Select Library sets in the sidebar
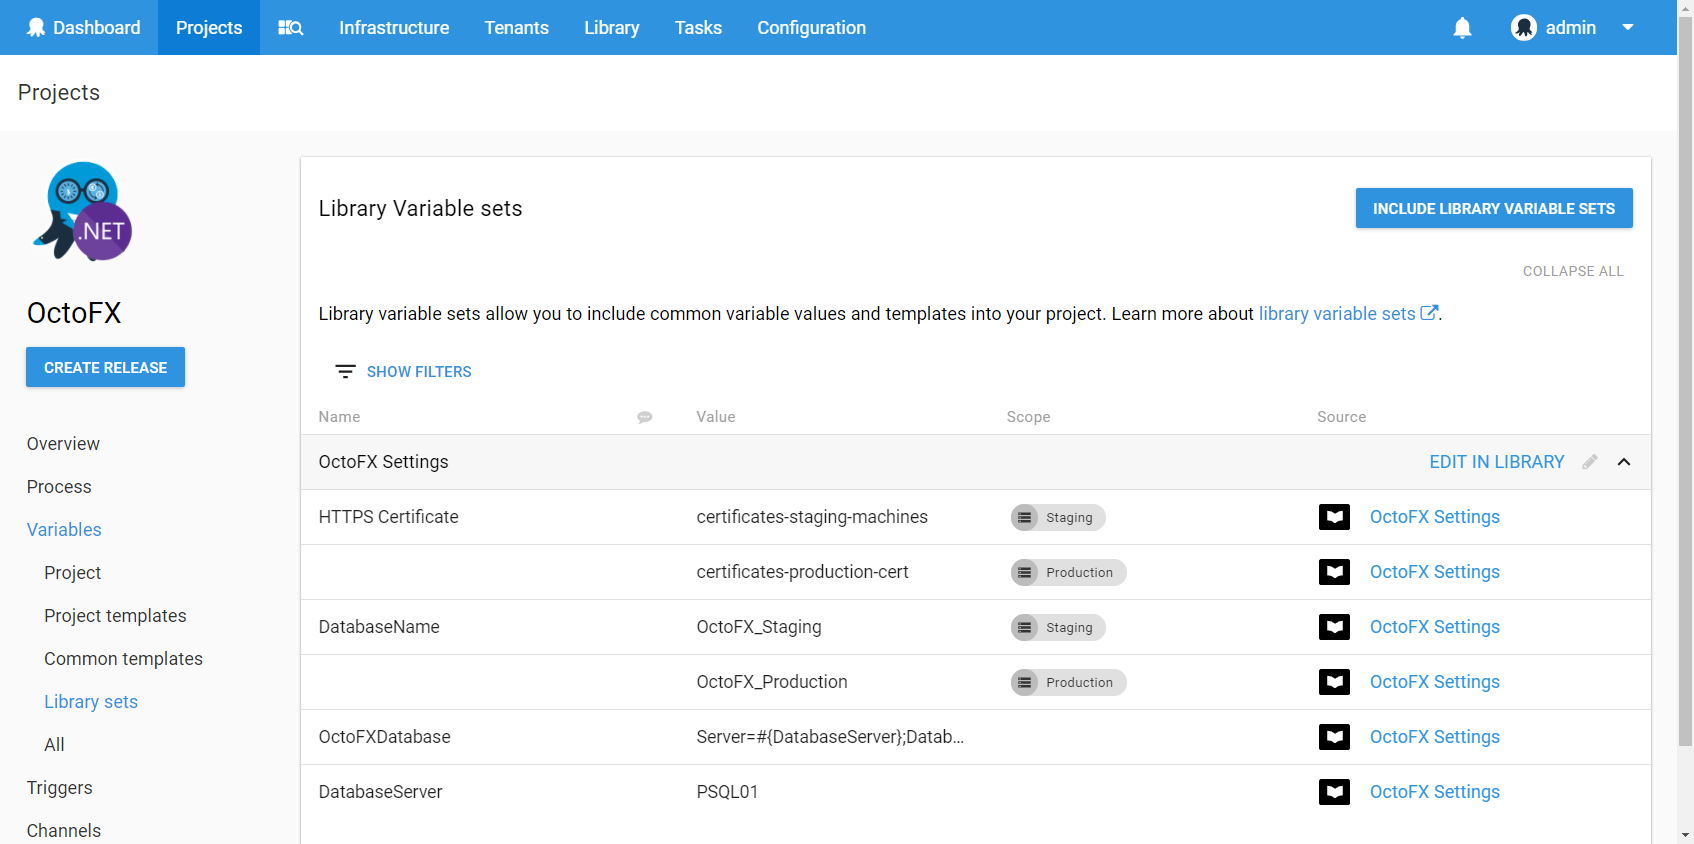The image size is (1694, 844). click(x=91, y=702)
